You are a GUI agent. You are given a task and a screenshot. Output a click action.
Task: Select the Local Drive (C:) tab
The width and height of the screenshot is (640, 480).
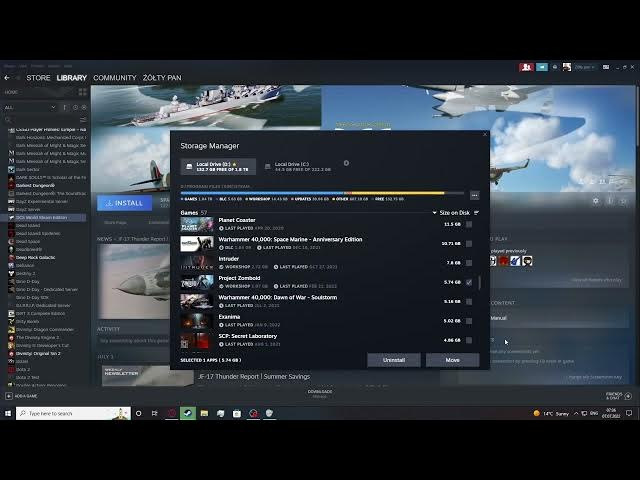[299, 167]
